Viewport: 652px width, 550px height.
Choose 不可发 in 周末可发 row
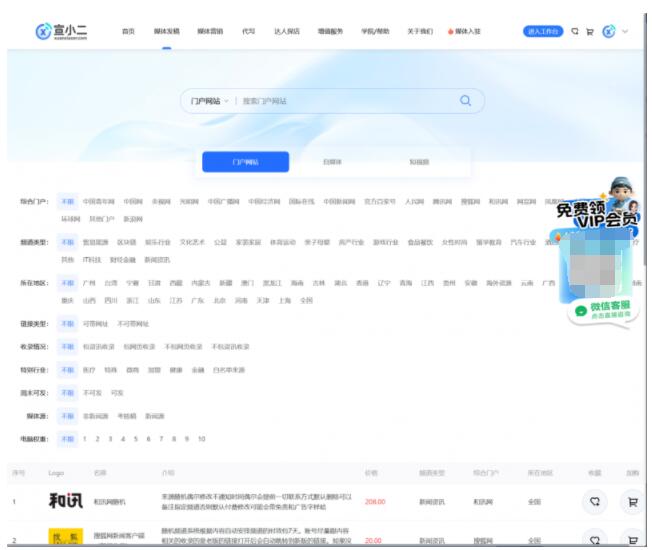click(x=92, y=393)
